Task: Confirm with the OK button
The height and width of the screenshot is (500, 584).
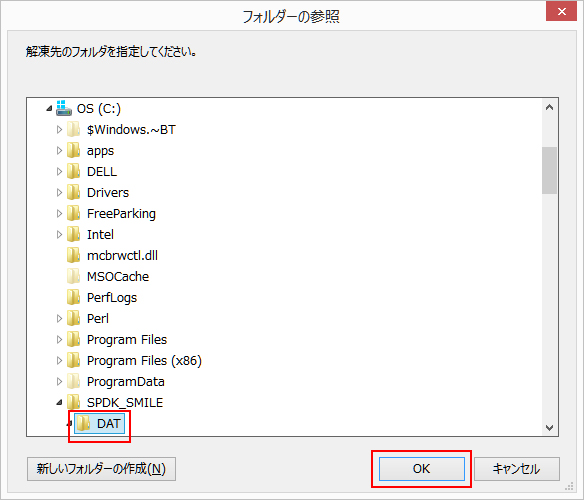Action: [x=422, y=469]
